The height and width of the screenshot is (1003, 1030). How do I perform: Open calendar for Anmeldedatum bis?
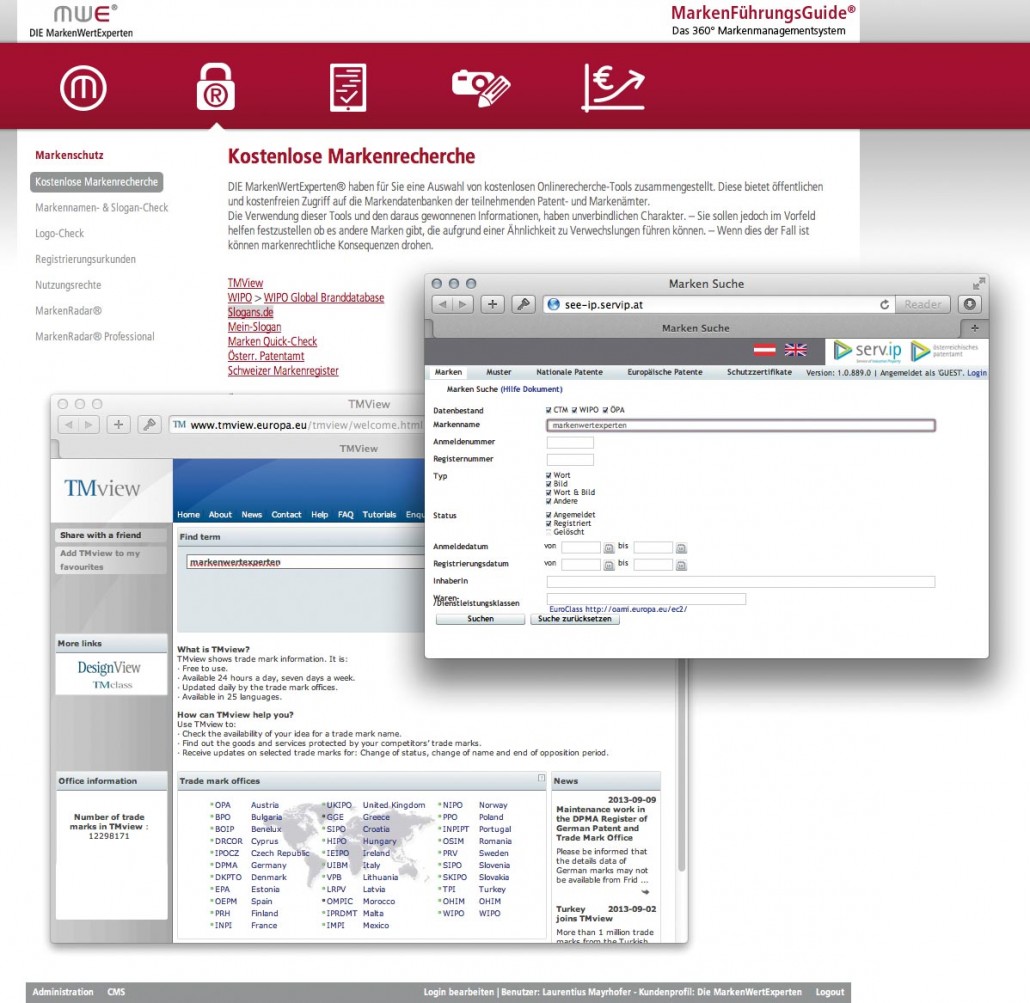click(681, 548)
